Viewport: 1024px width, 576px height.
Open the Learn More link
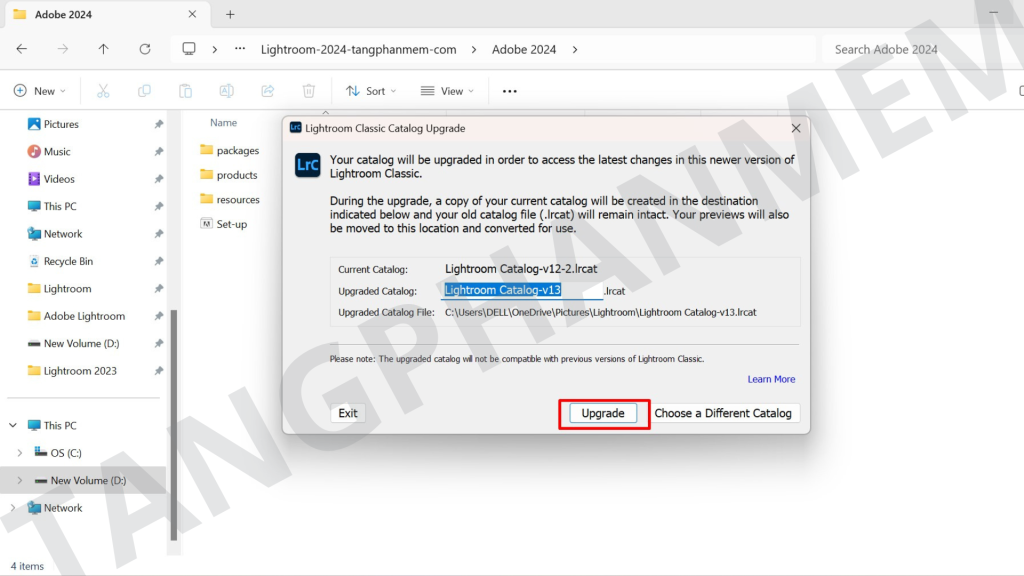coord(771,379)
